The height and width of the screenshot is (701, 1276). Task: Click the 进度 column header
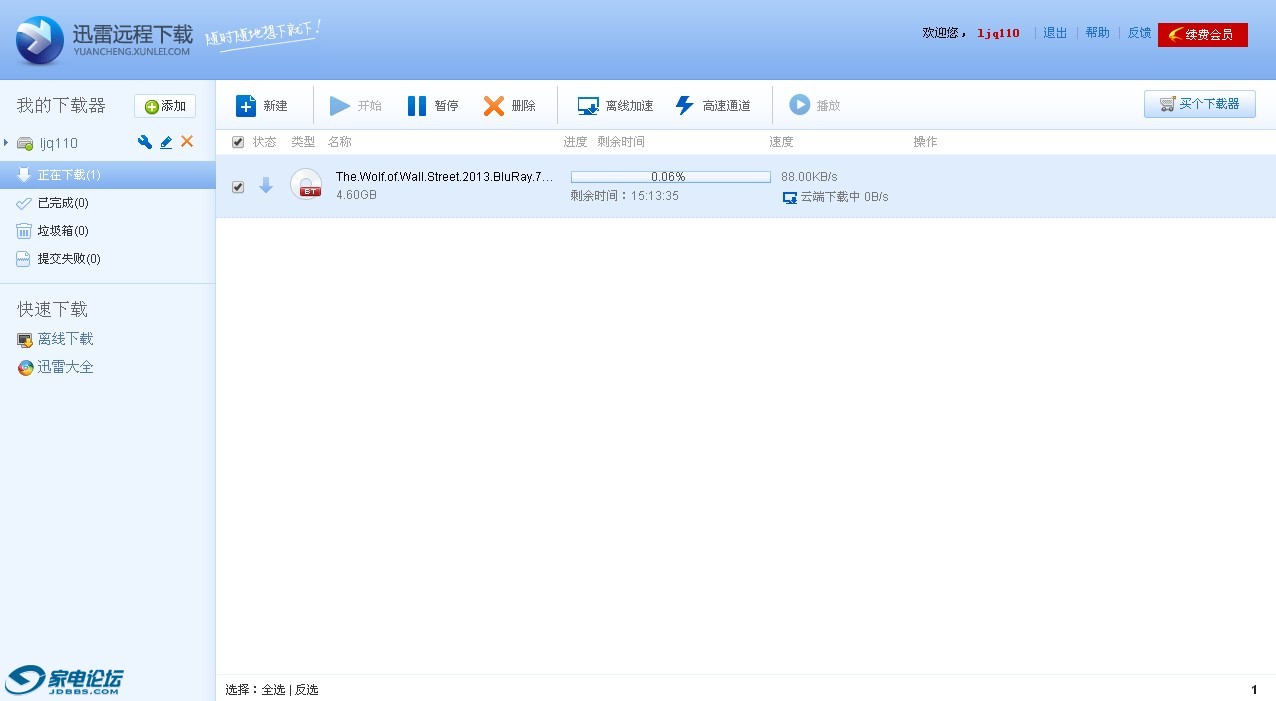(575, 142)
